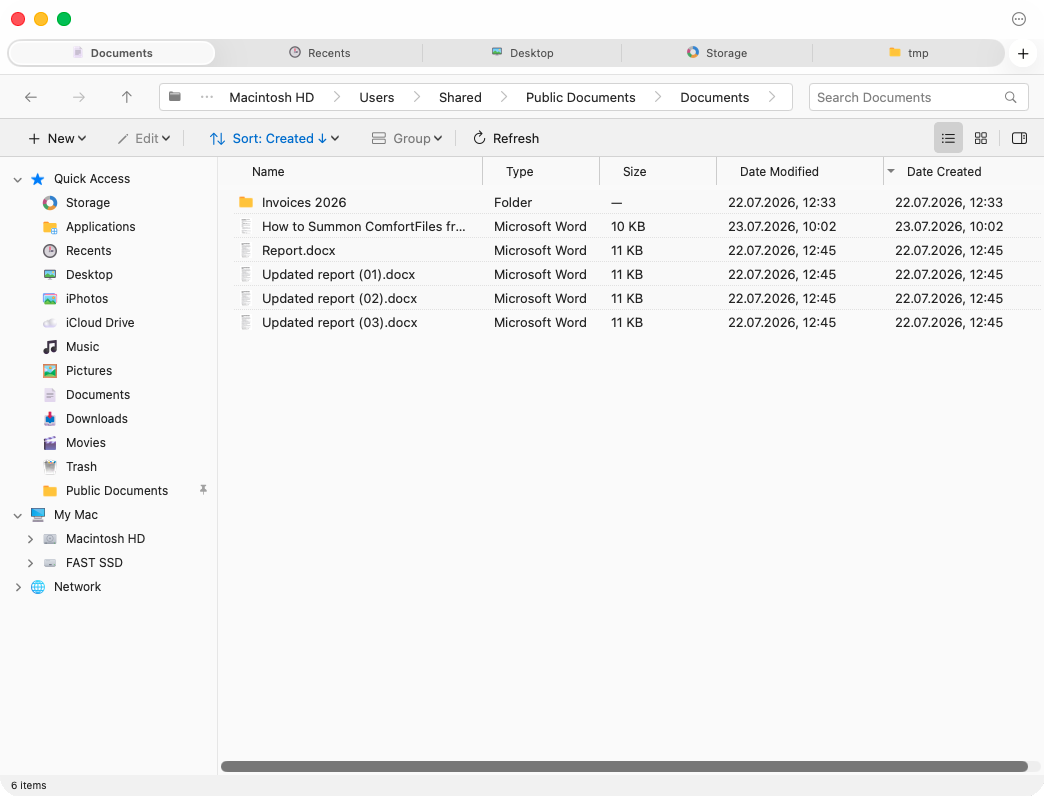Image resolution: width=1044 pixels, height=796 pixels.
Task: Switch to grid icon view
Action: click(x=981, y=138)
